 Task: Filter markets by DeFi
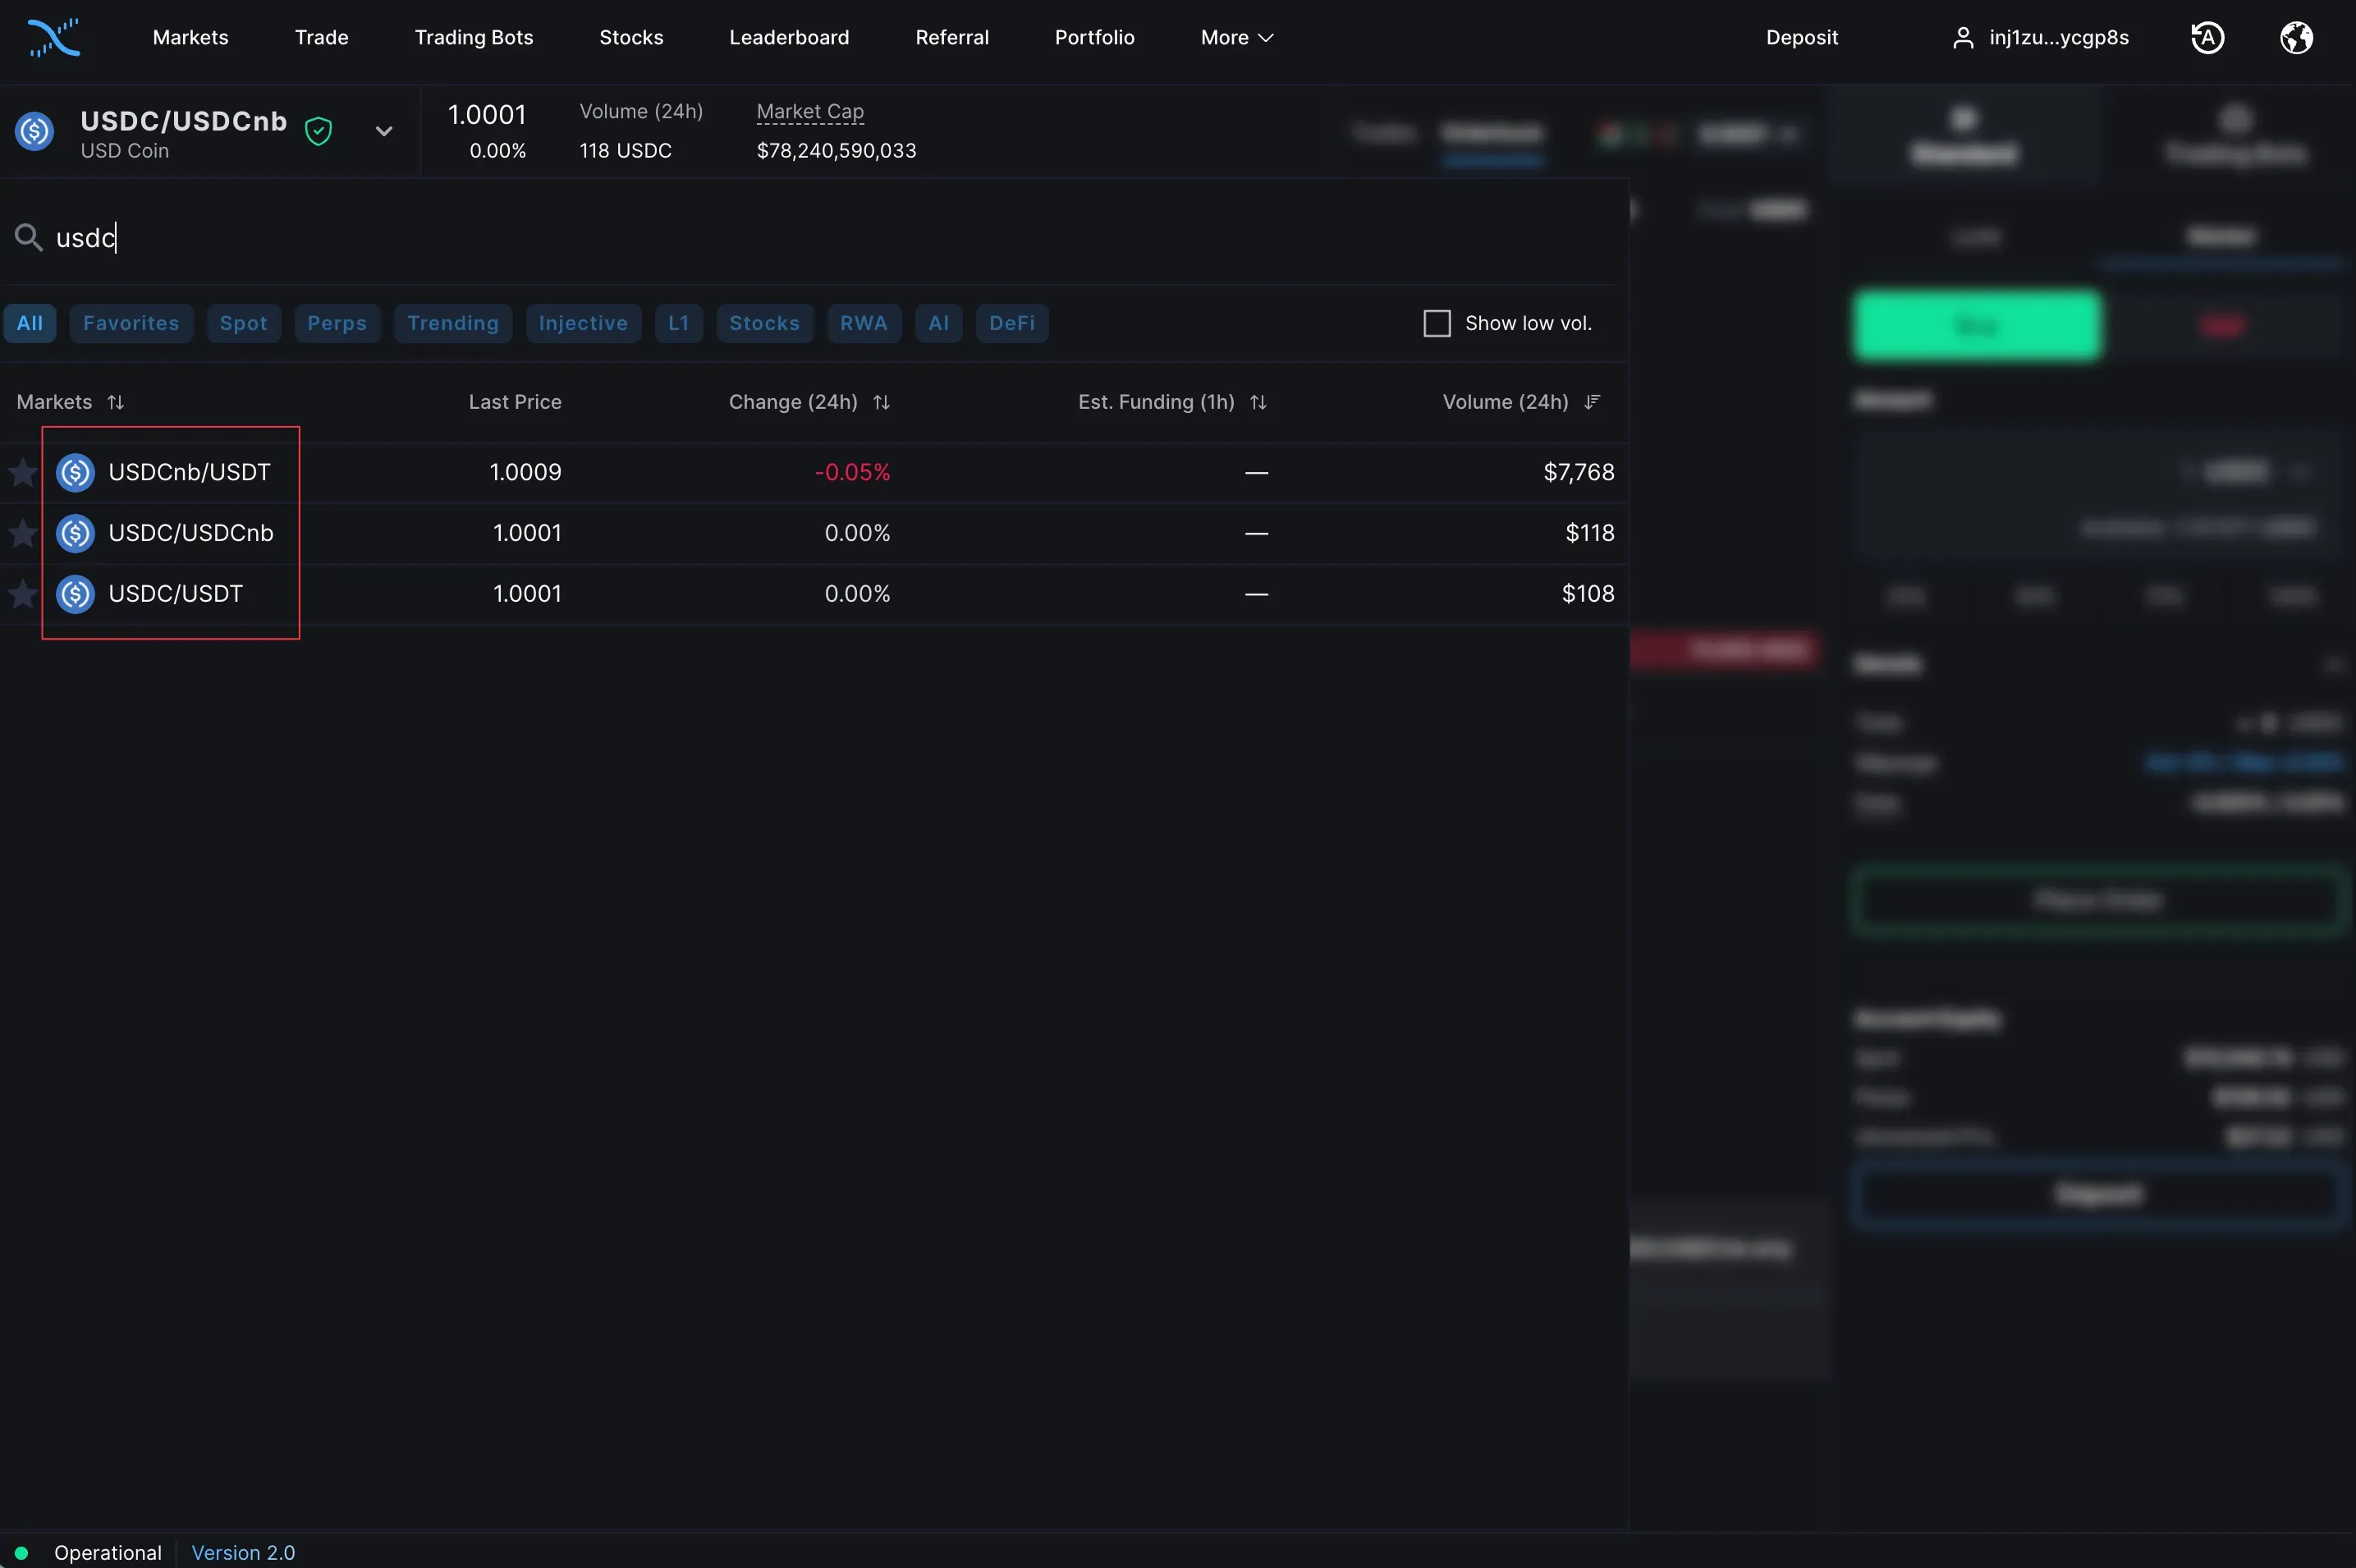click(x=1012, y=323)
